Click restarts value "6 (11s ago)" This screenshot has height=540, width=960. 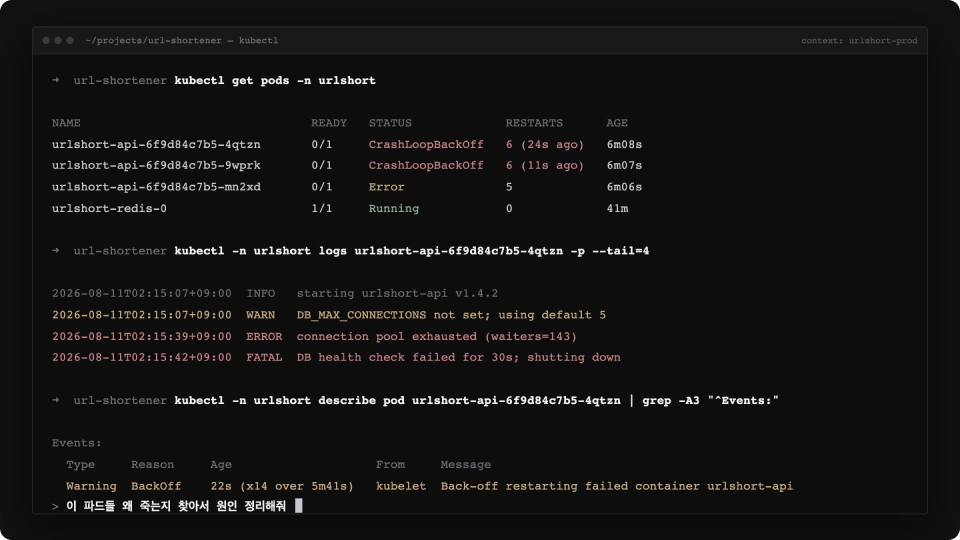click(x=545, y=165)
